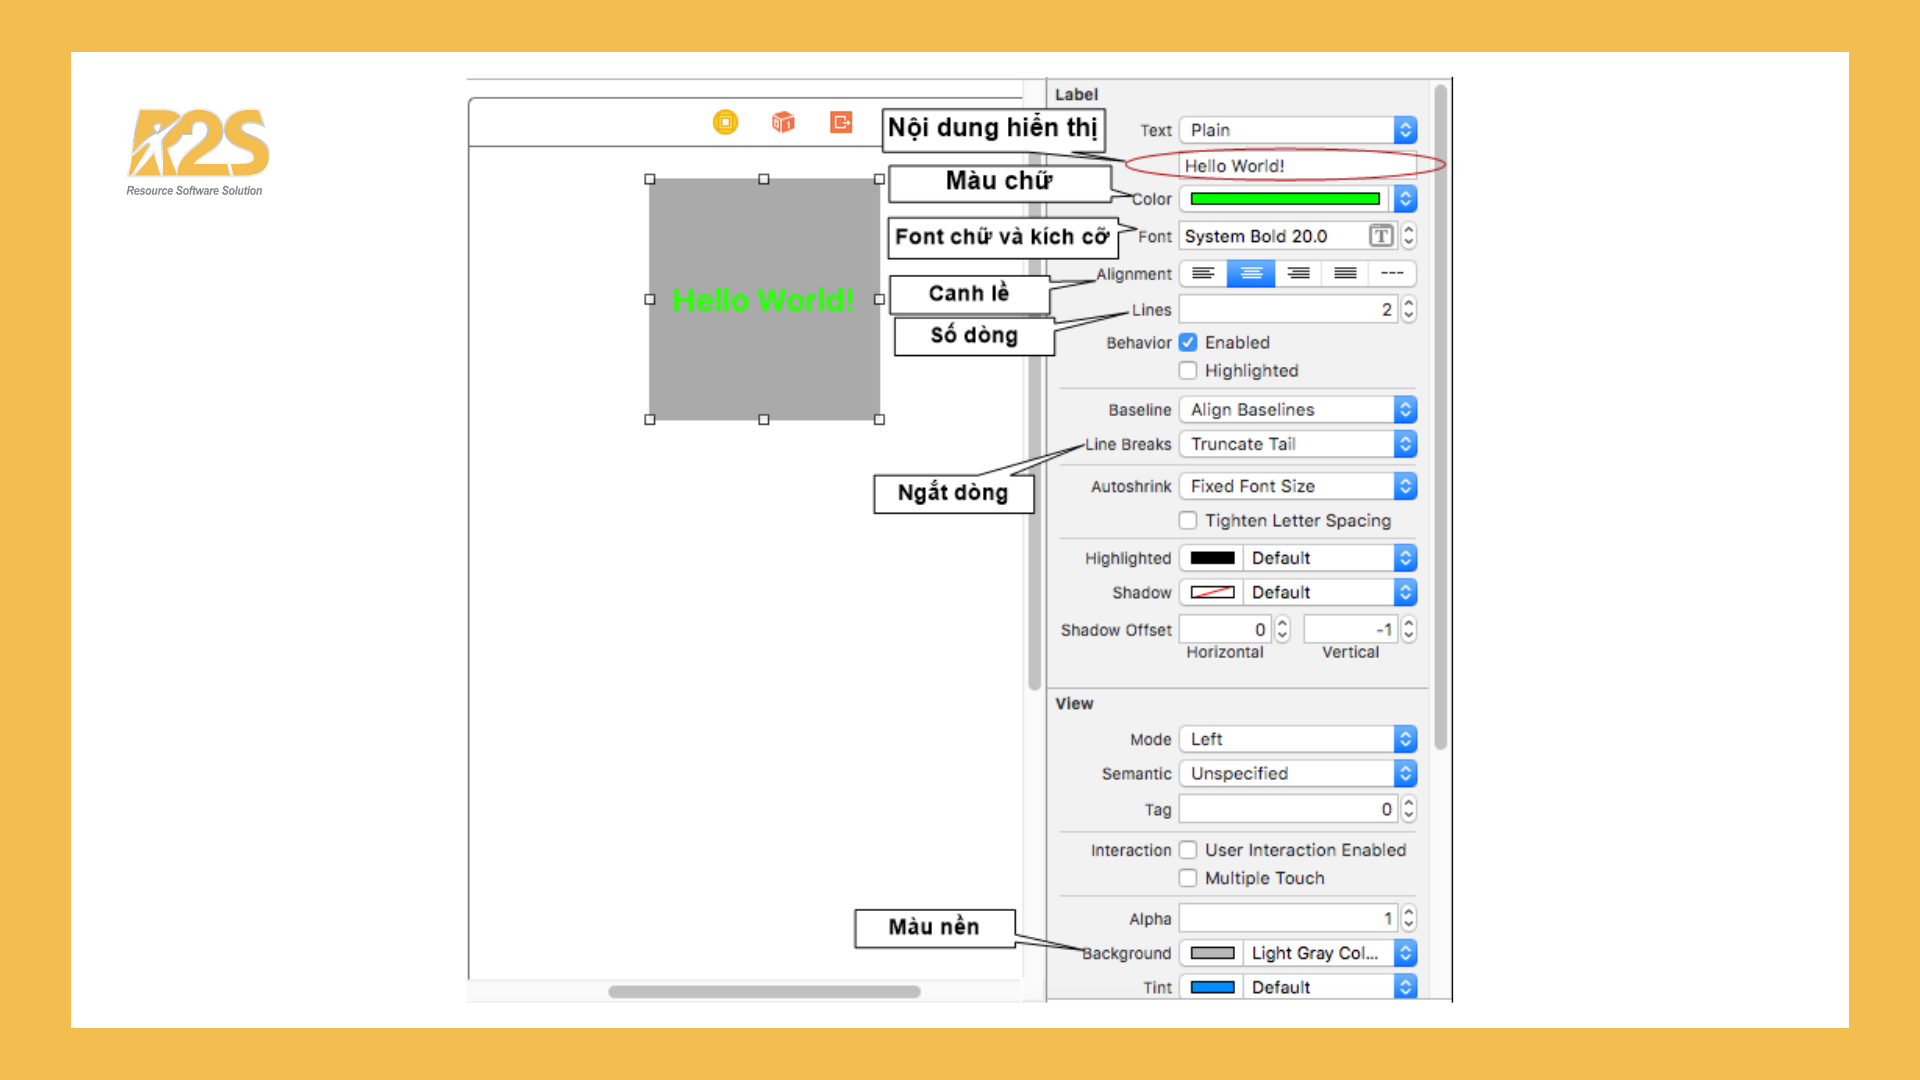Uncheck the Enabled behavior checkbox

click(x=1187, y=342)
